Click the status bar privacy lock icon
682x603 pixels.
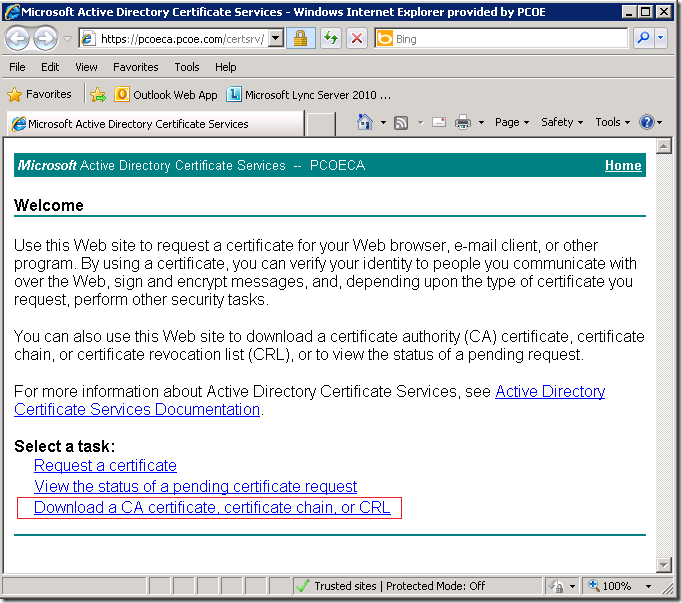pyautogui.click(x=556, y=586)
